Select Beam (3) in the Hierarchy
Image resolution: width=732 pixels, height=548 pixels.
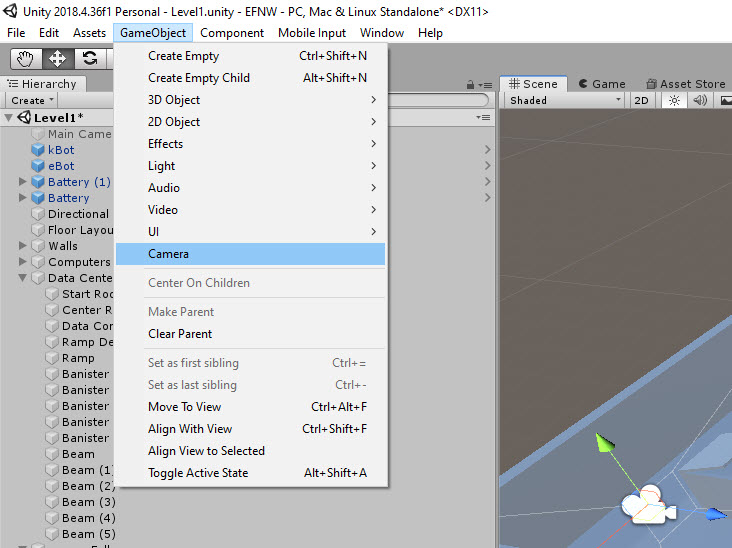coord(88,502)
